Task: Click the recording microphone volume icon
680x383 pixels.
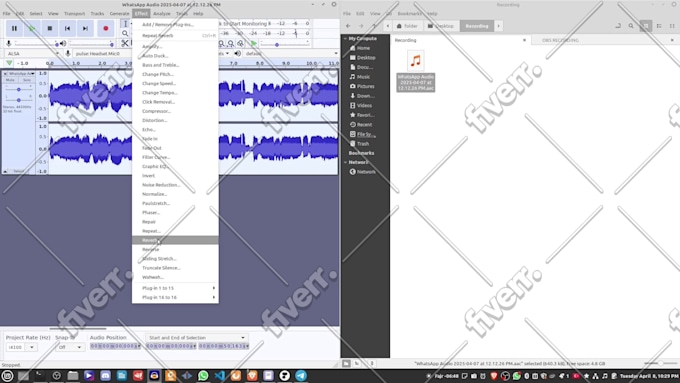Action: tap(8, 43)
